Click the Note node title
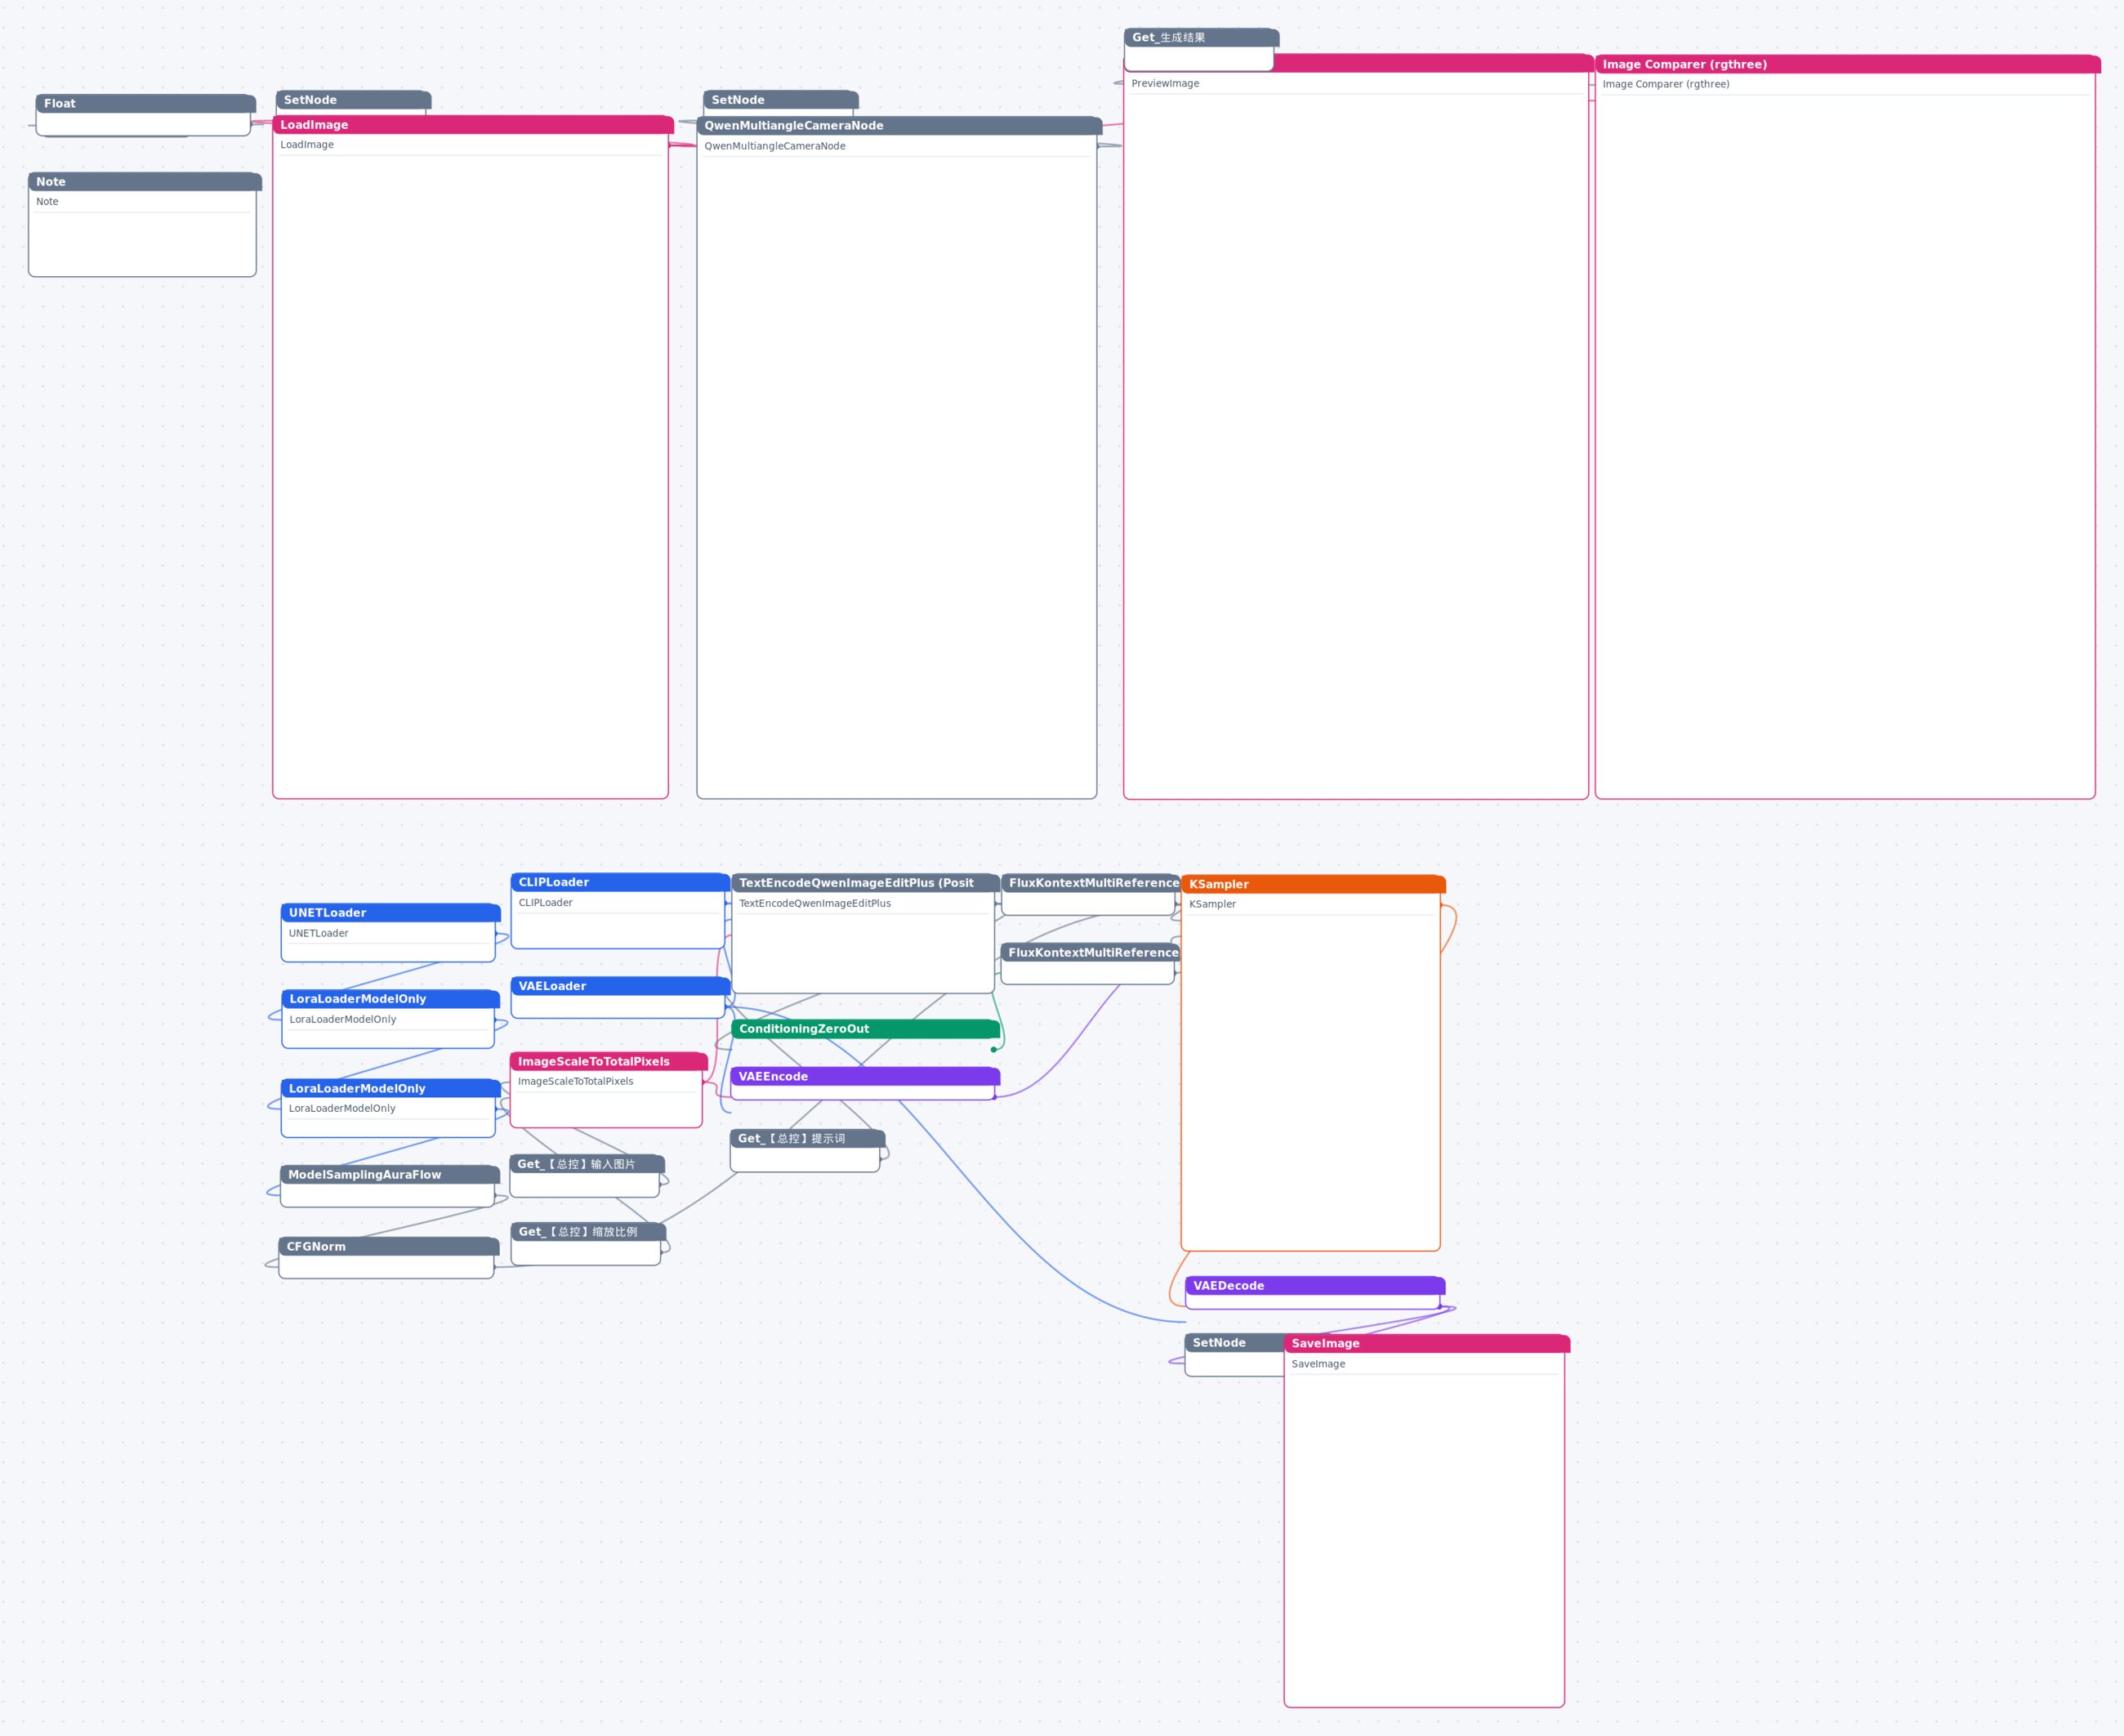Viewport: 2124px width, 1736px height. pos(145,181)
